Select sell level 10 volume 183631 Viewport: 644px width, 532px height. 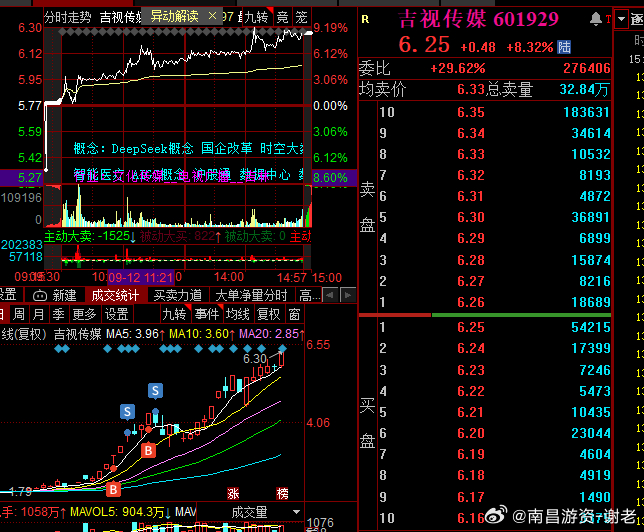point(586,112)
